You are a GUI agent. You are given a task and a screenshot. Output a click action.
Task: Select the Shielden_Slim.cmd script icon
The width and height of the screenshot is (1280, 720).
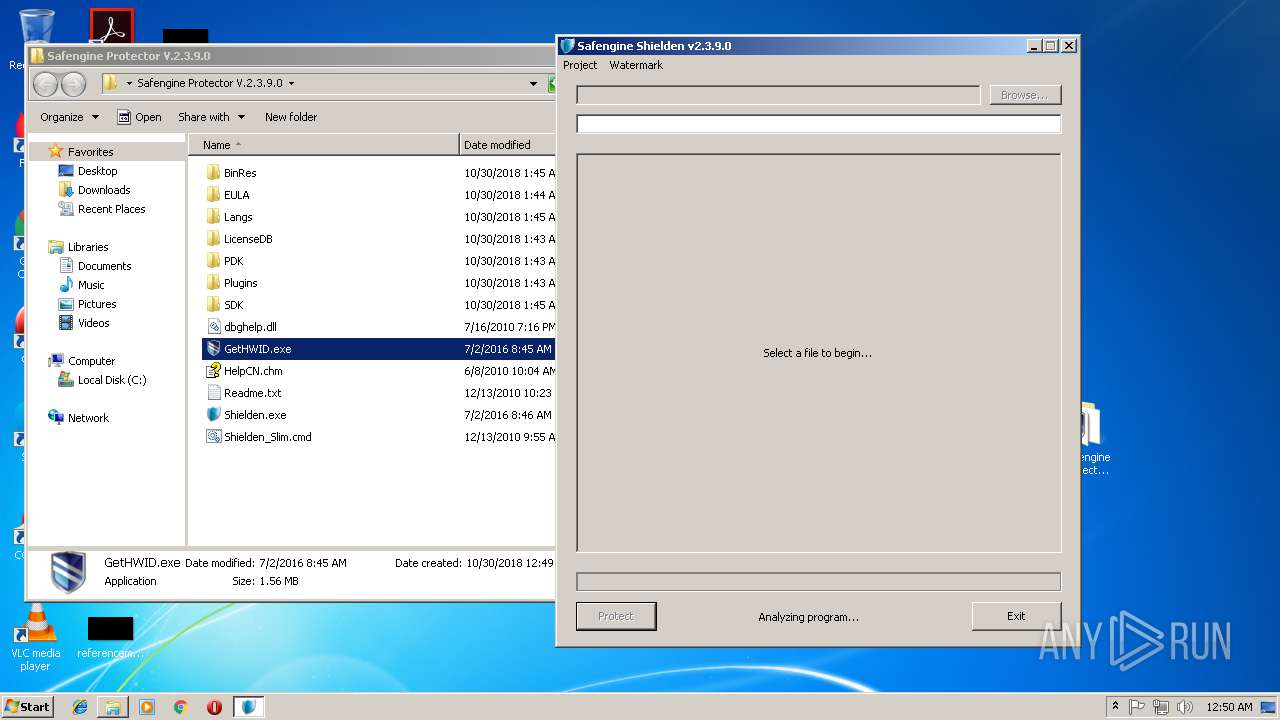(x=213, y=436)
